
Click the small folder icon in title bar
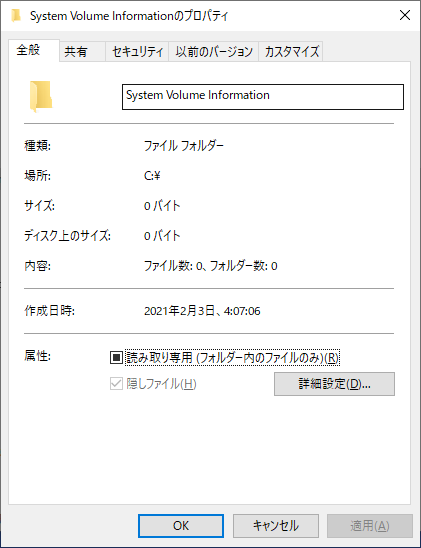pos(16,16)
